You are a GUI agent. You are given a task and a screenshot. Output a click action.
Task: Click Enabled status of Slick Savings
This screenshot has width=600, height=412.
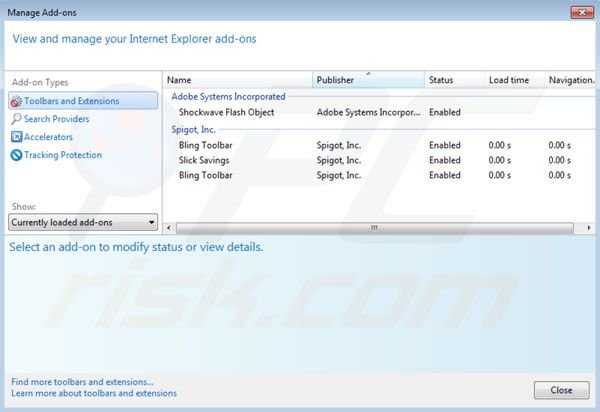(445, 160)
